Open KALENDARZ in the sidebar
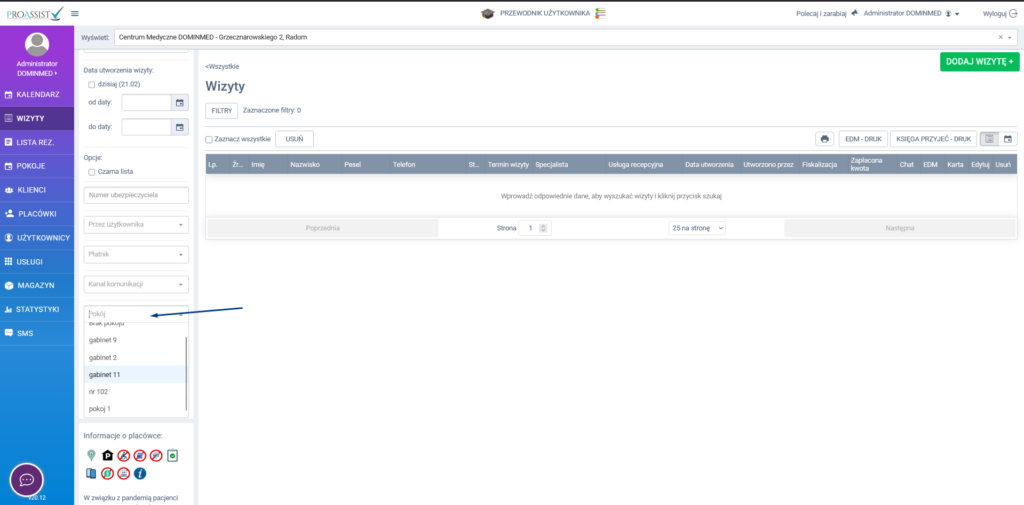Screen dimensions: 1024x505 click(37, 94)
